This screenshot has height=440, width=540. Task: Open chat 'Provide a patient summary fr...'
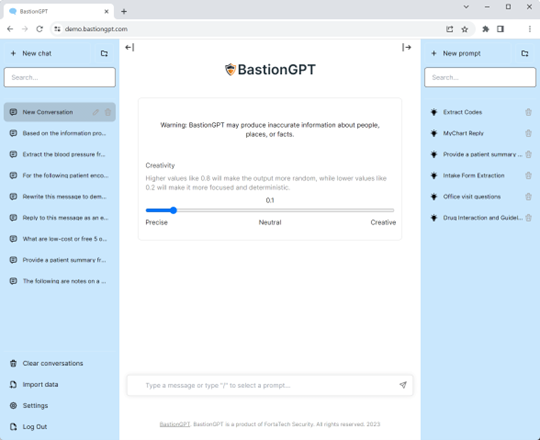(60, 260)
